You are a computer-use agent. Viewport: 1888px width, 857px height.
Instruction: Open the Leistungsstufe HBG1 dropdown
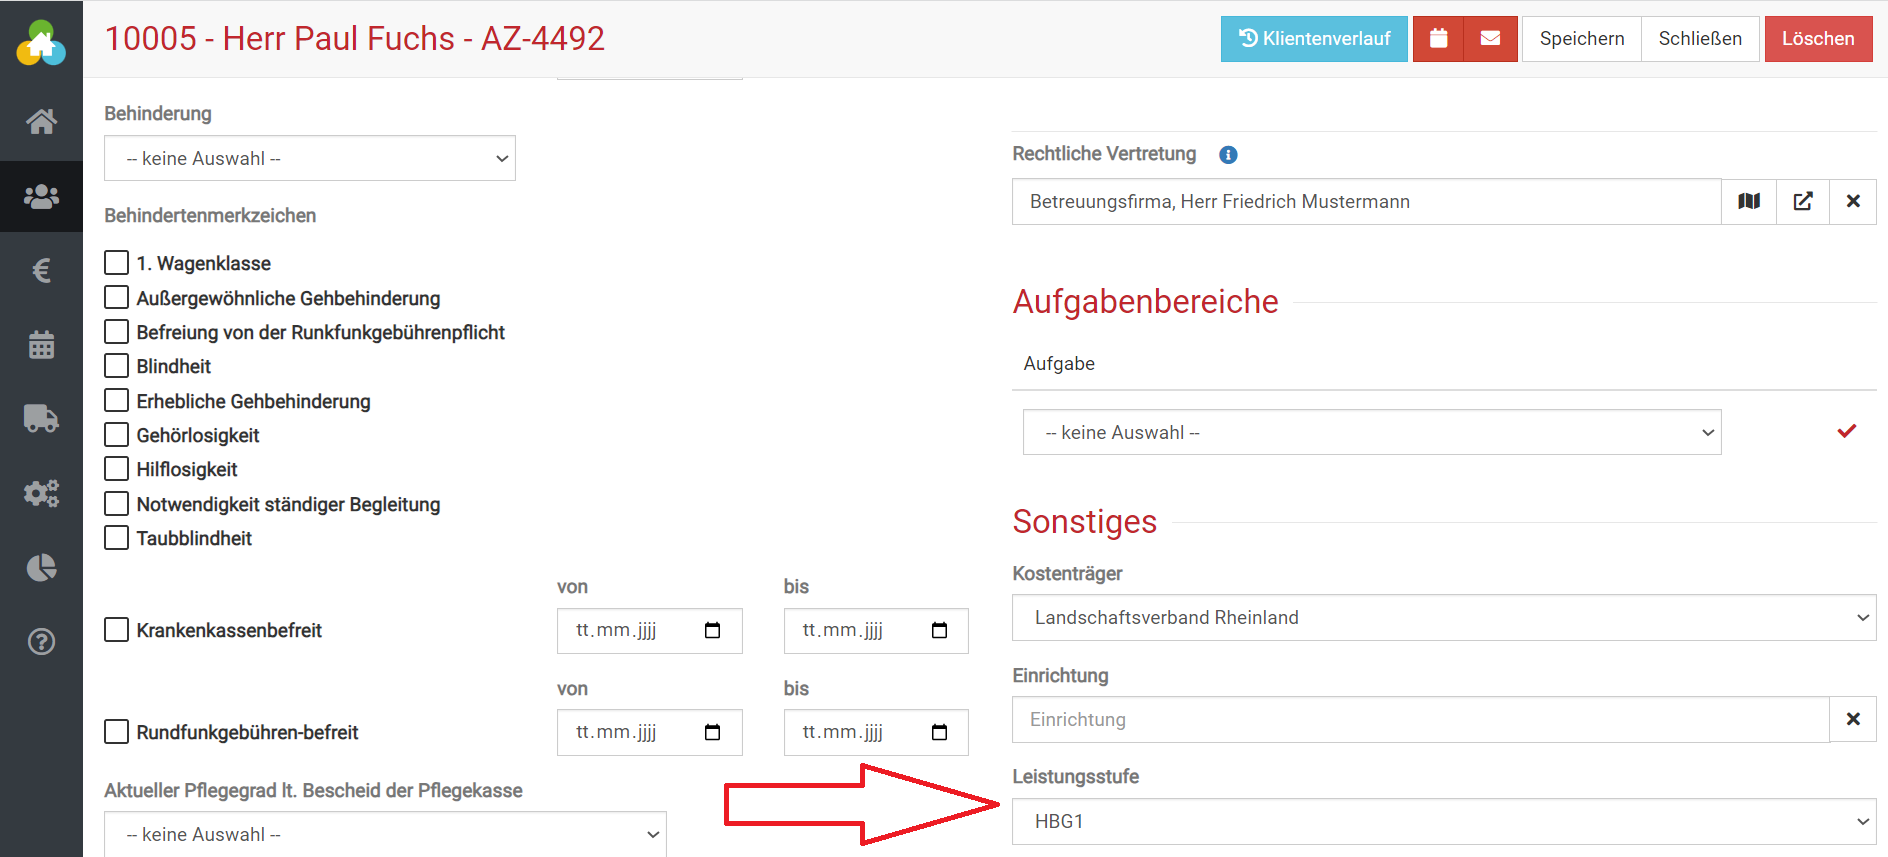[x=1443, y=821]
